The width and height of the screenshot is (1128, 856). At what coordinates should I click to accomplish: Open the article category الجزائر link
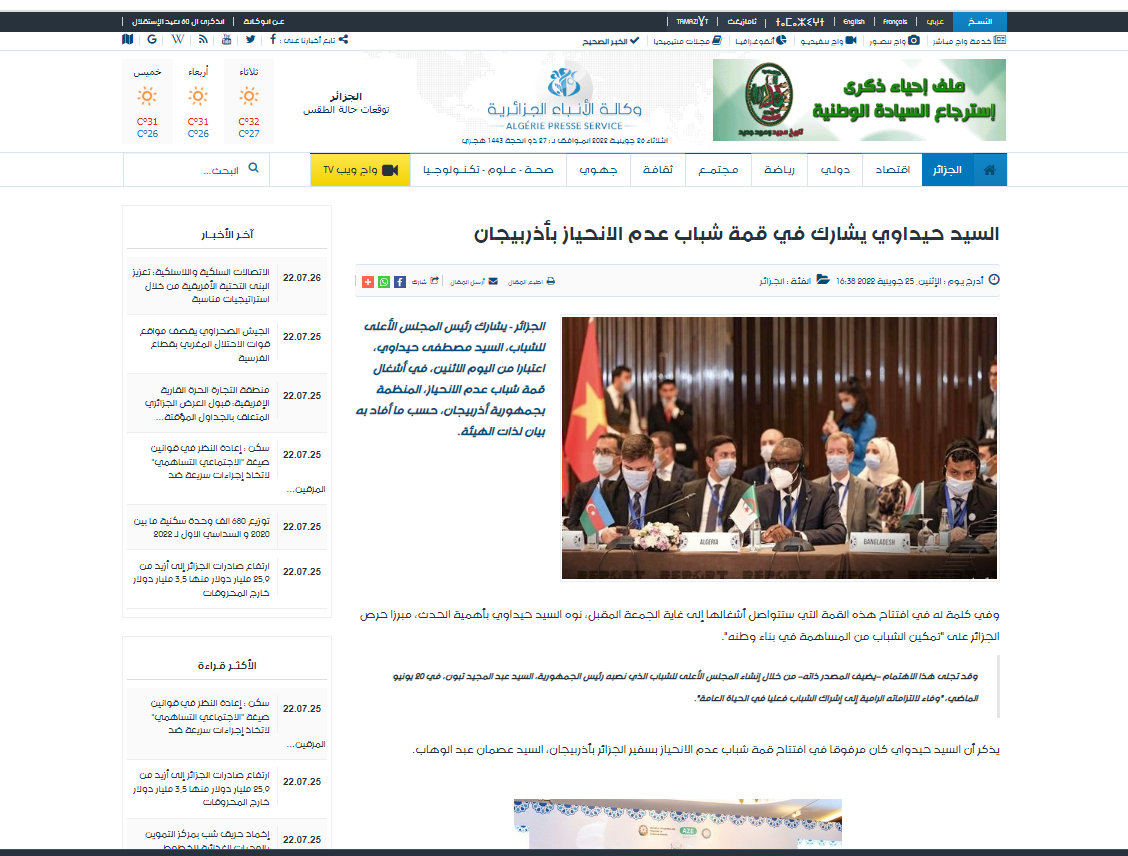(772, 281)
